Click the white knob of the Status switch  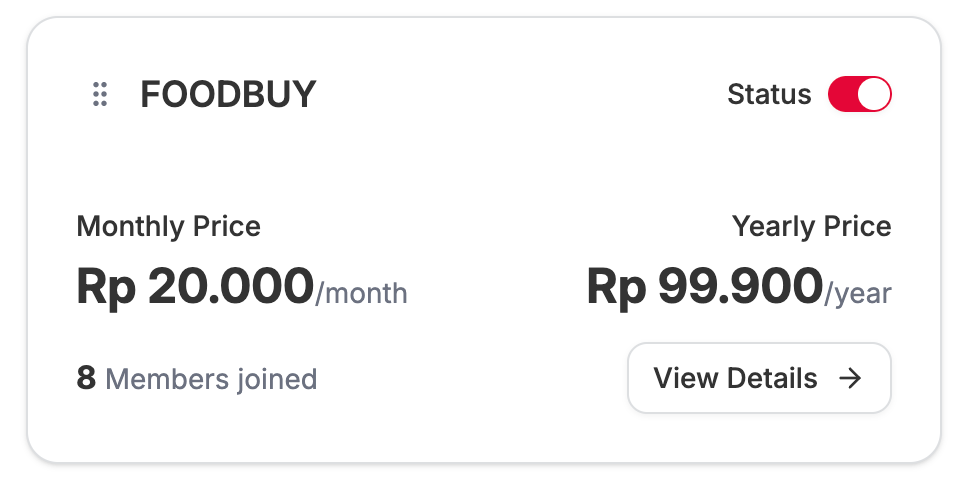point(874,95)
